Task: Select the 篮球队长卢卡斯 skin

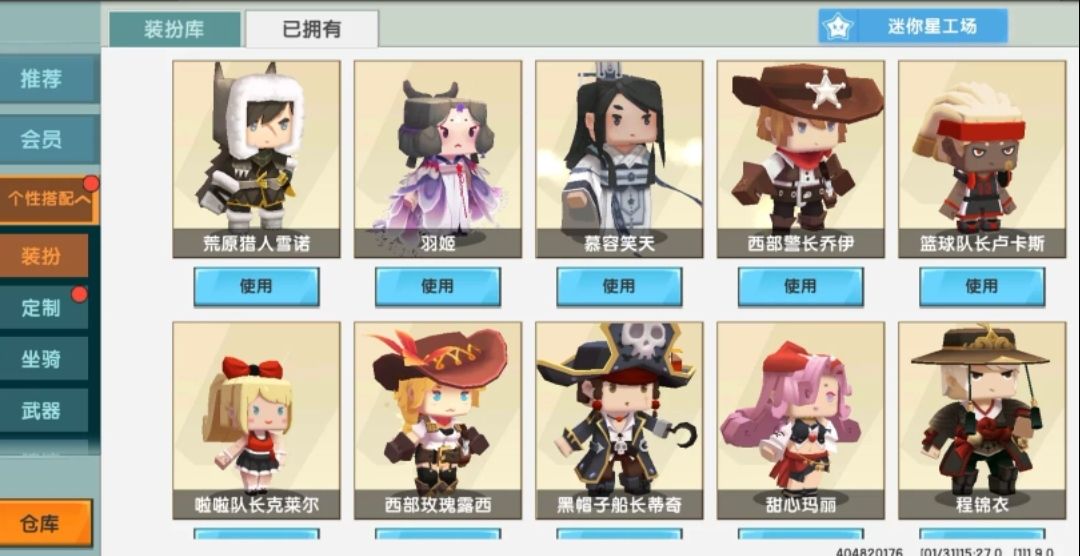Action: click(x=982, y=159)
